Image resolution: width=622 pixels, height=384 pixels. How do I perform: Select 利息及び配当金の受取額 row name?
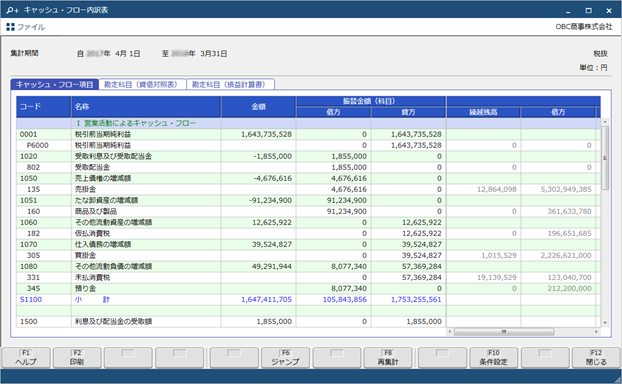[113, 321]
